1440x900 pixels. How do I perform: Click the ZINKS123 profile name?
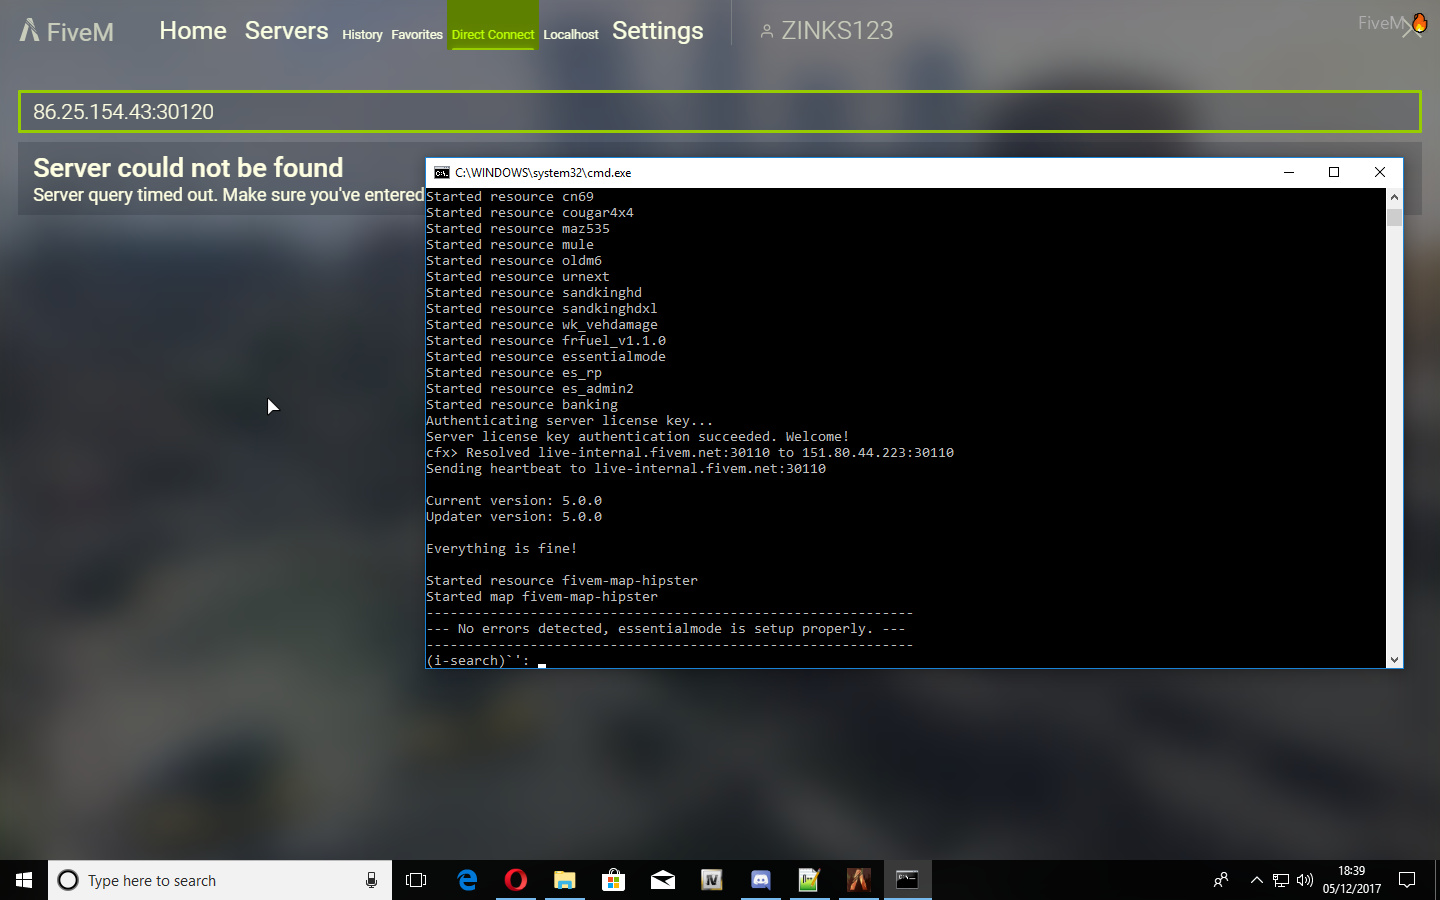(837, 31)
